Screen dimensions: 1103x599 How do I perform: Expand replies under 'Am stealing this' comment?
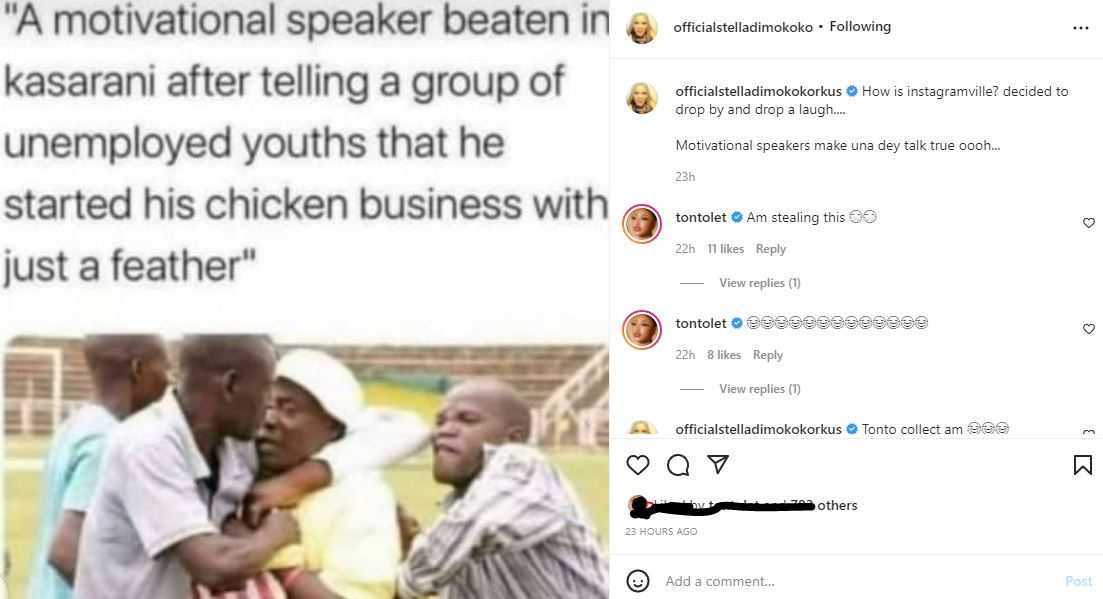[x=760, y=283]
